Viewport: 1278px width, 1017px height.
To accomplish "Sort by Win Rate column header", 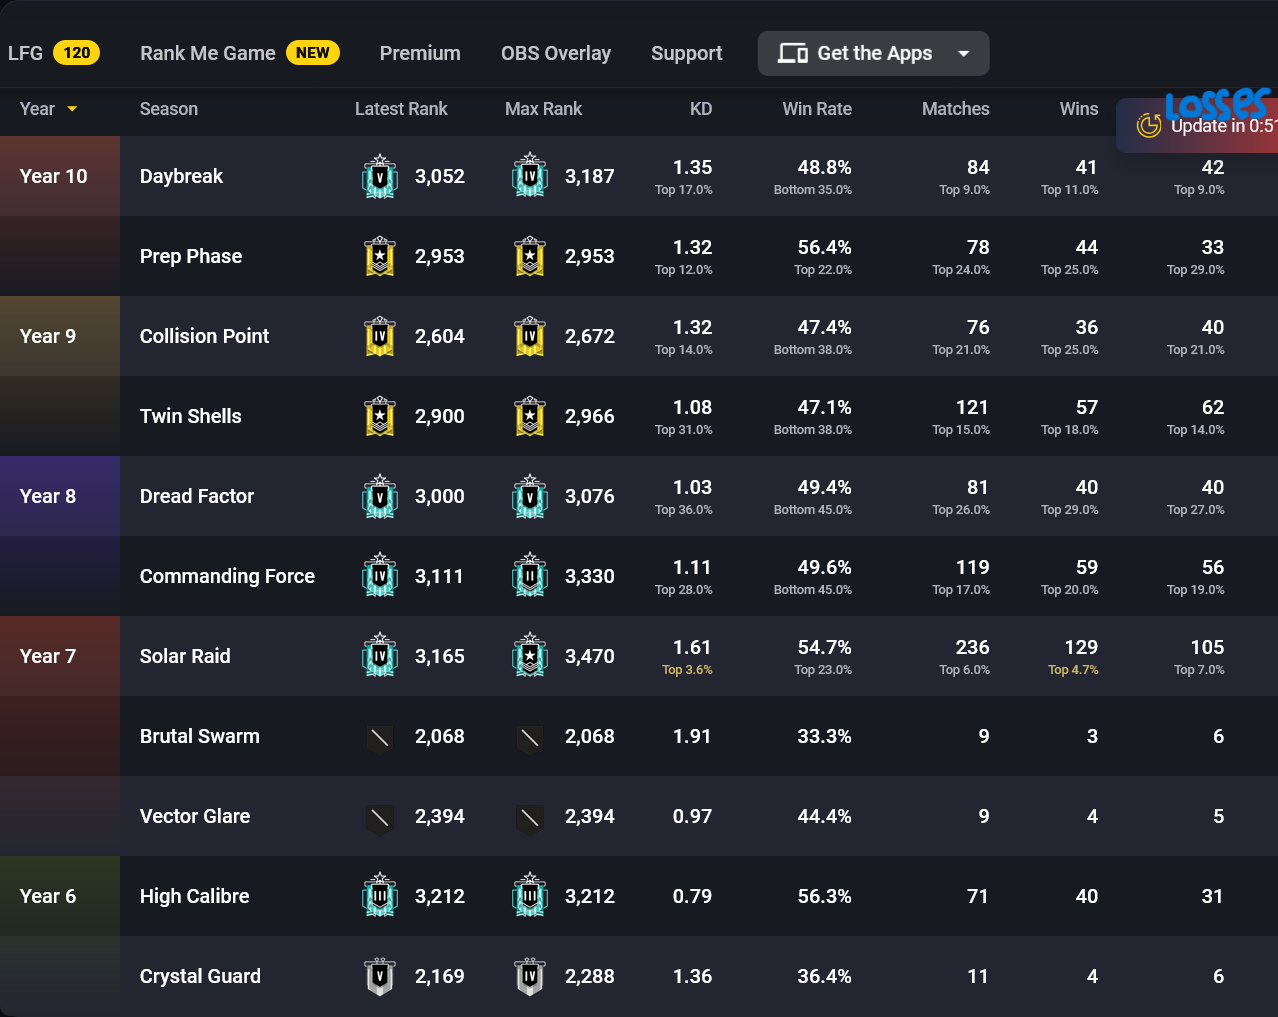I will (817, 109).
